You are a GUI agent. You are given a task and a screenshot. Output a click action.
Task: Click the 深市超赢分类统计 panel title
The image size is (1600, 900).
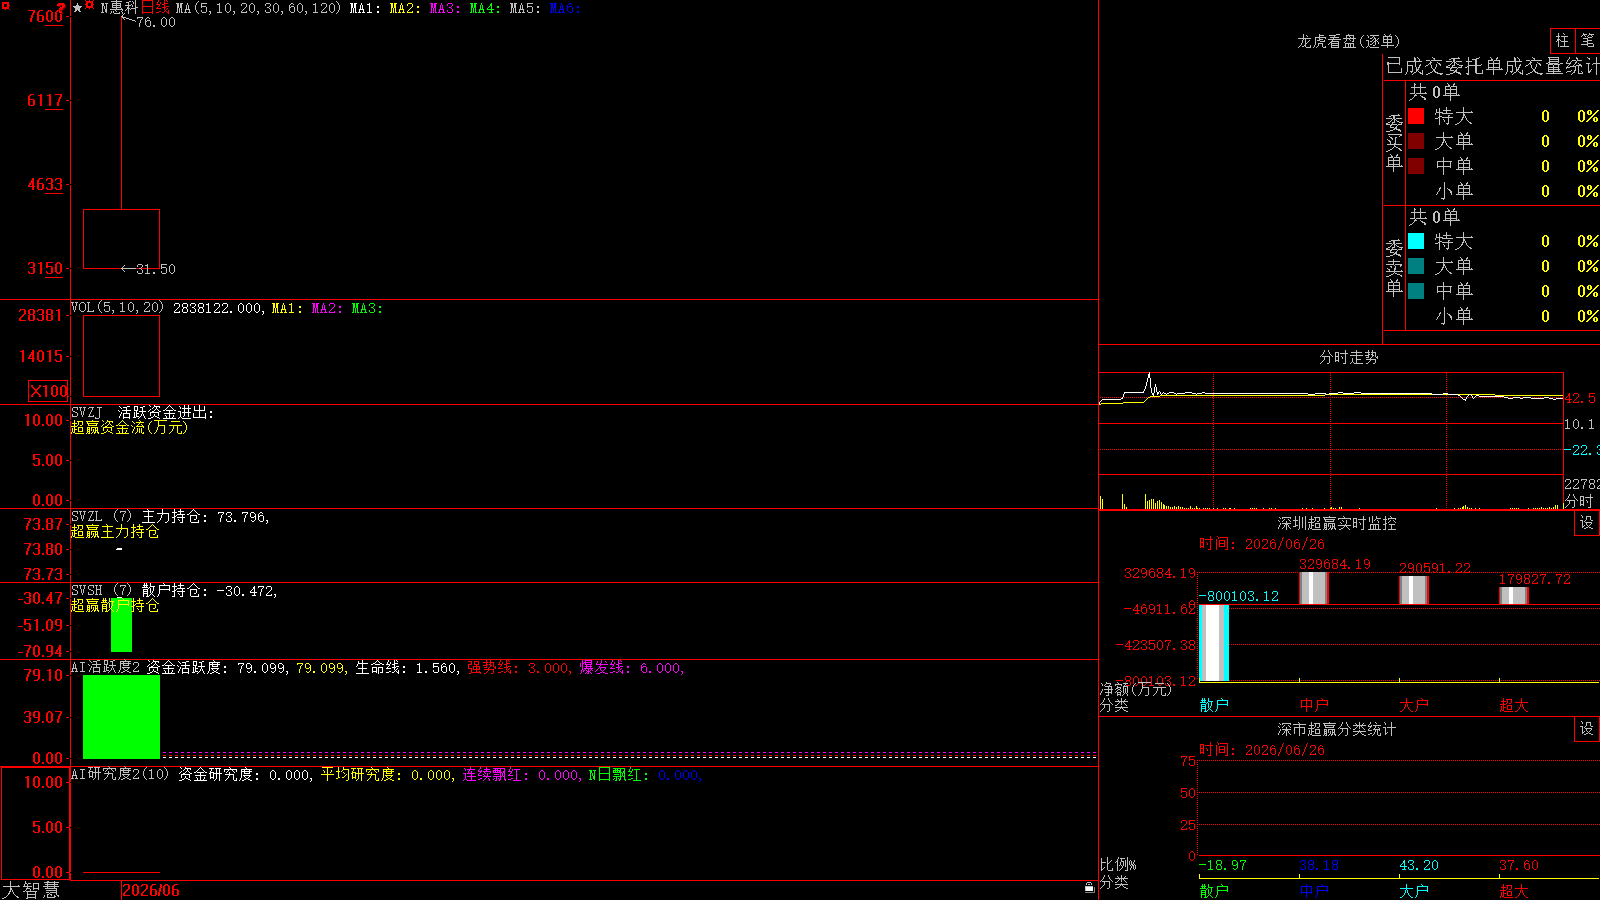(x=1337, y=729)
